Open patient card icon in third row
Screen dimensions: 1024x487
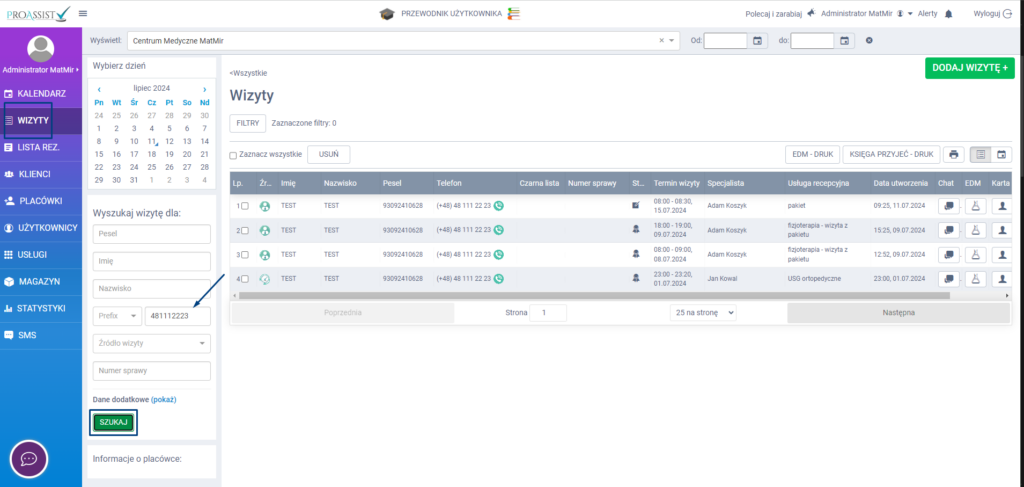(x=1000, y=254)
